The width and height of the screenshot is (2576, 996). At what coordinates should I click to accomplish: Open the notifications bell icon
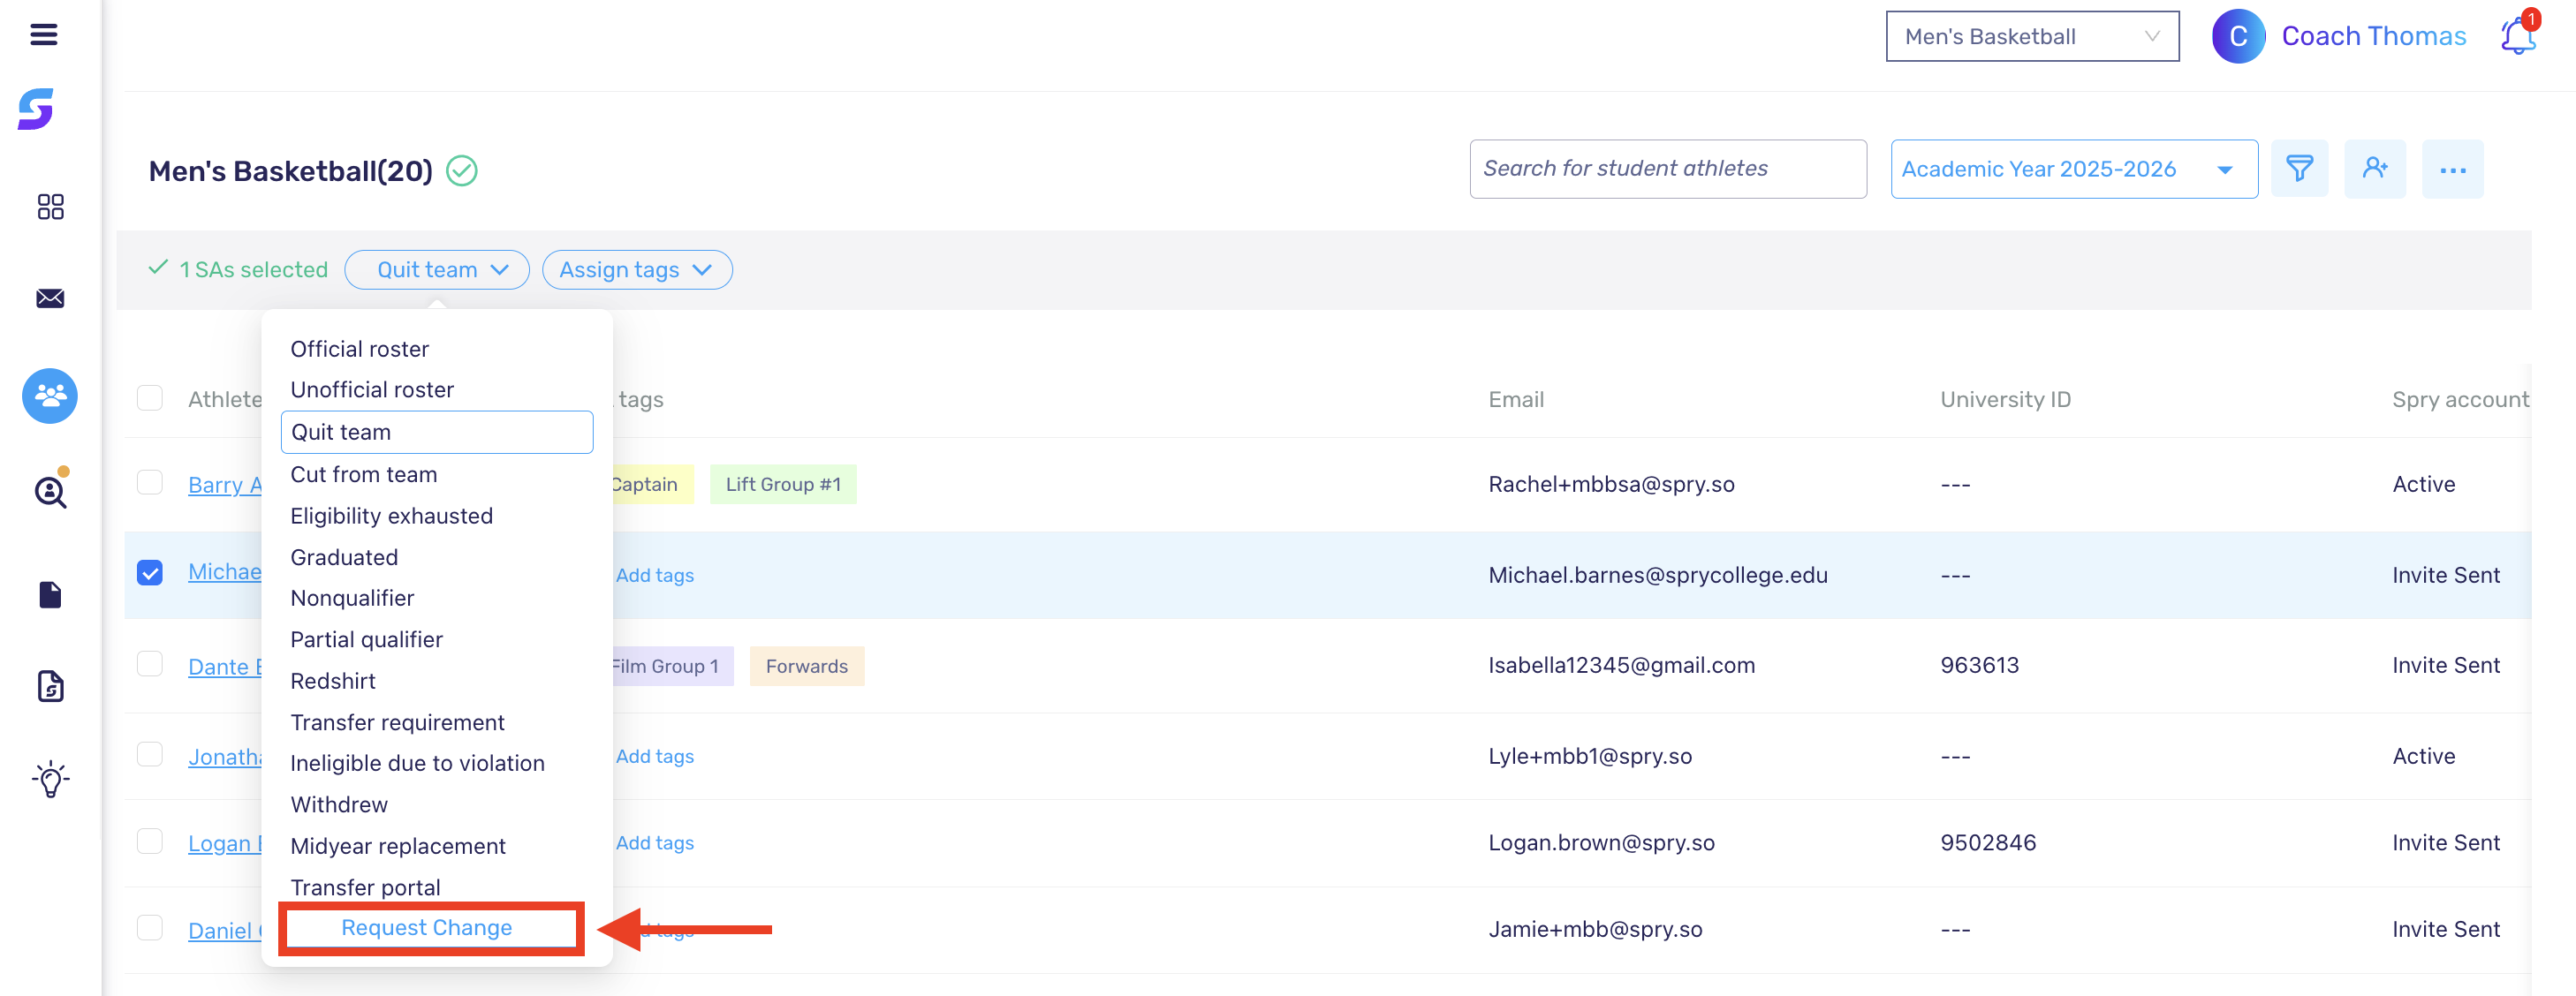(2516, 37)
